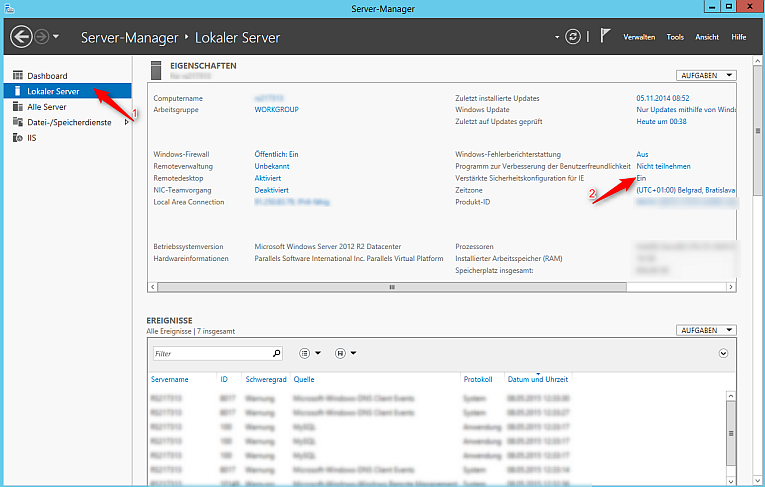Click the main vertical scrollbar thumb
This screenshot has height=487, width=765.
coord(757,130)
